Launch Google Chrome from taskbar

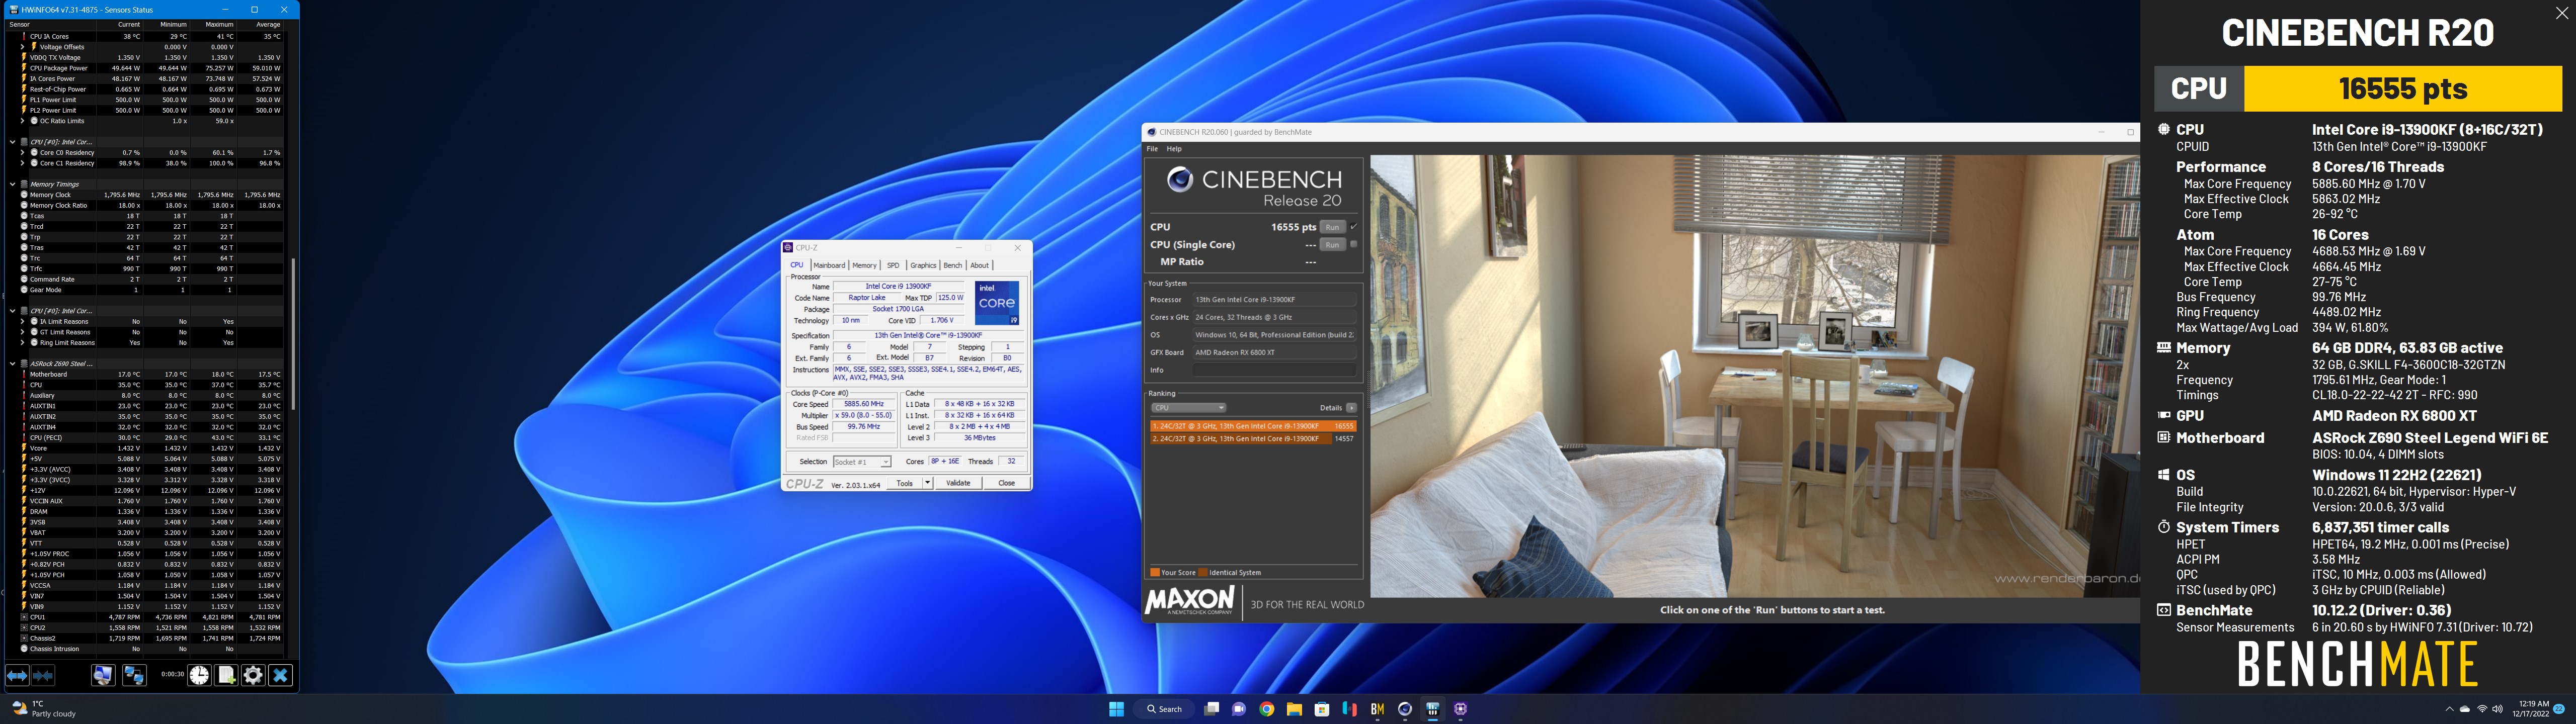click(x=1267, y=709)
